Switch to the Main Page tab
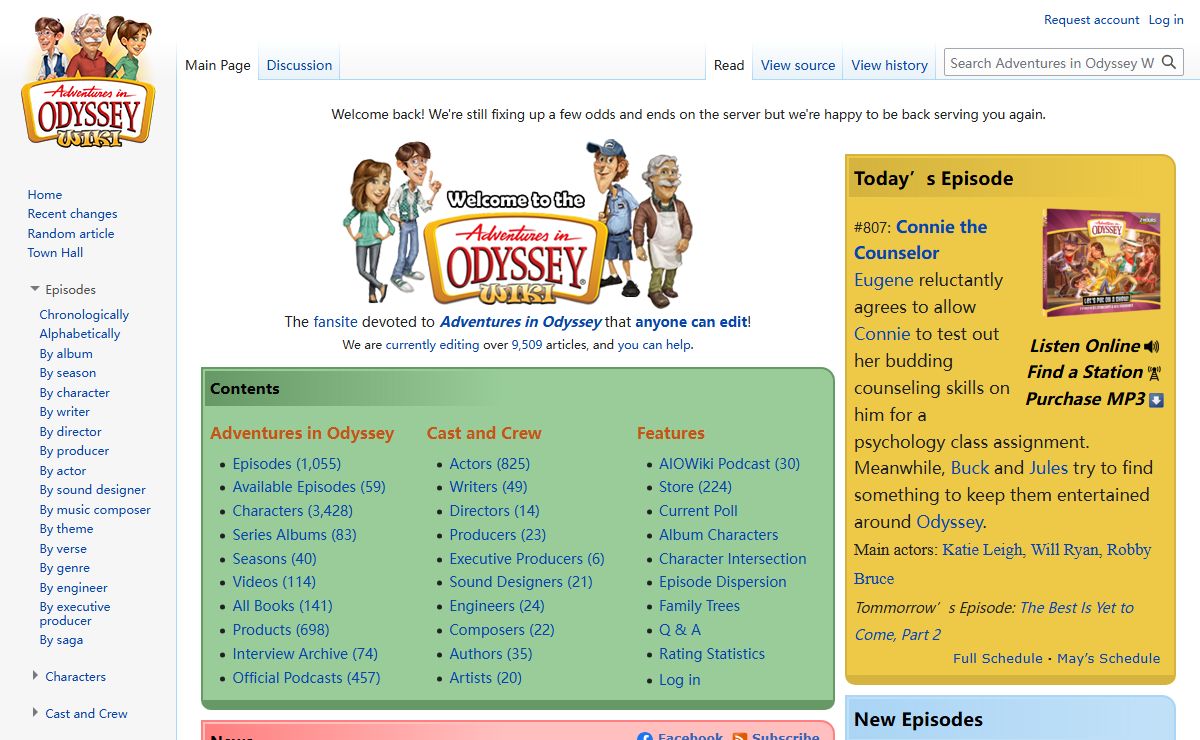 click(x=218, y=65)
